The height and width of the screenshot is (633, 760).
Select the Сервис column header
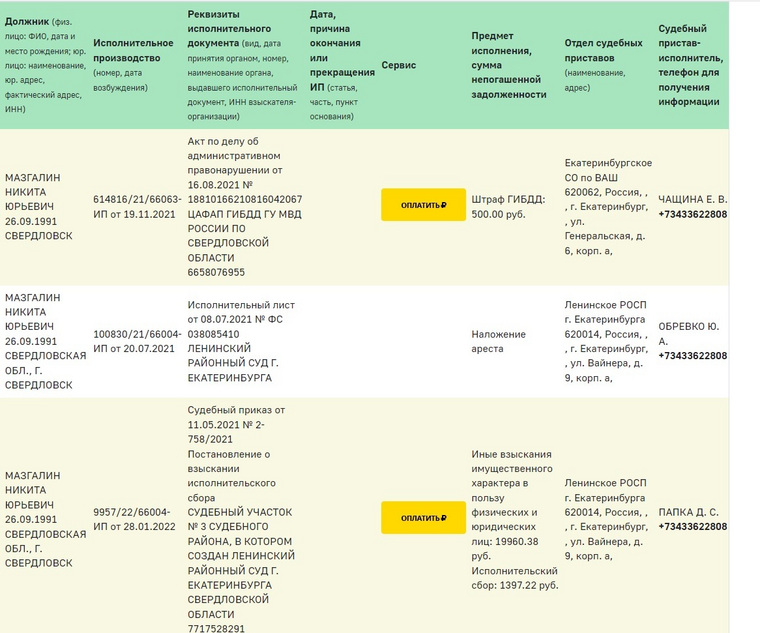pyautogui.click(x=398, y=65)
